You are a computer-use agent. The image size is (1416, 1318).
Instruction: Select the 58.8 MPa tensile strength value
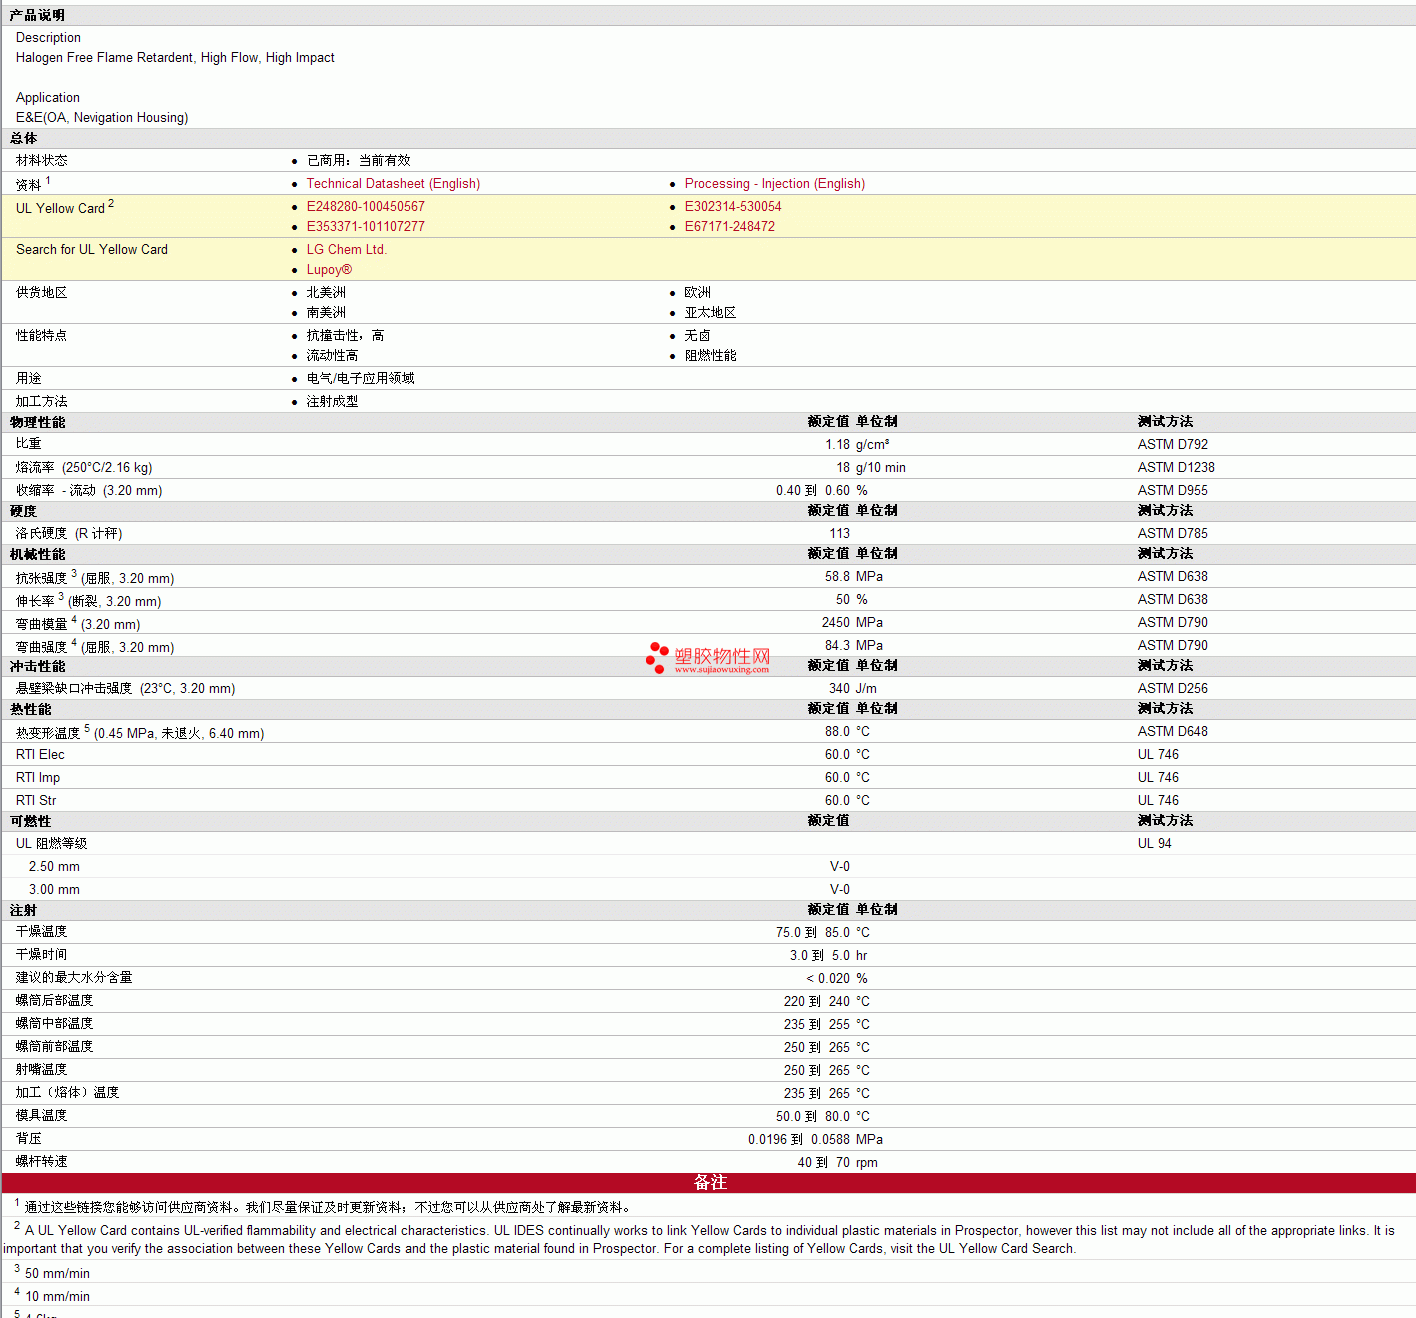854,577
